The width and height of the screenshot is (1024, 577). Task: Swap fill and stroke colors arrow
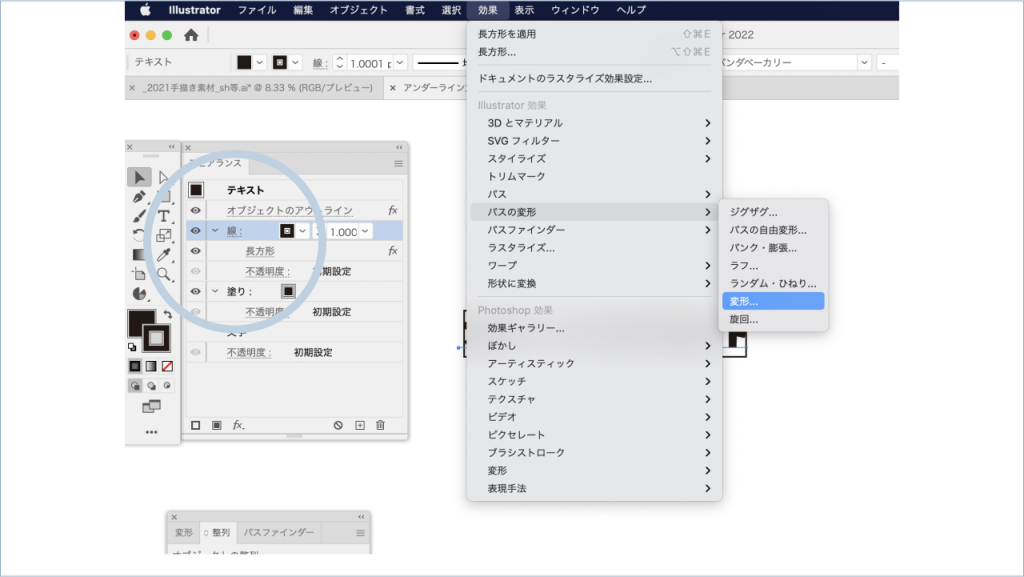(x=168, y=315)
